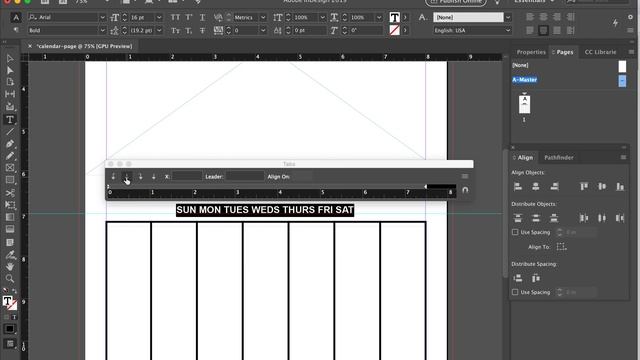640x360 pixels.
Task: Select the Gradient Feather tool
Action: coord(10,229)
